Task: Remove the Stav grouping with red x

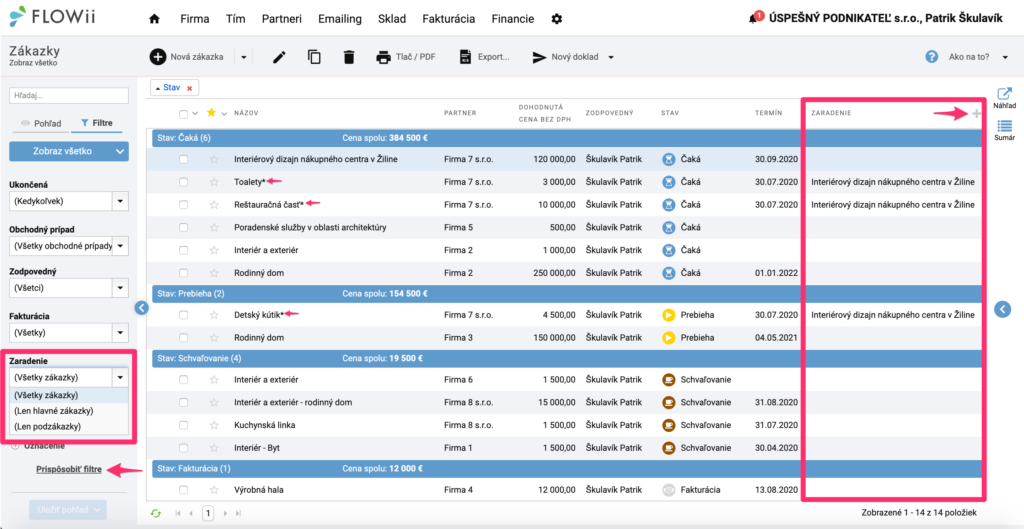Action: tap(189, 88)
